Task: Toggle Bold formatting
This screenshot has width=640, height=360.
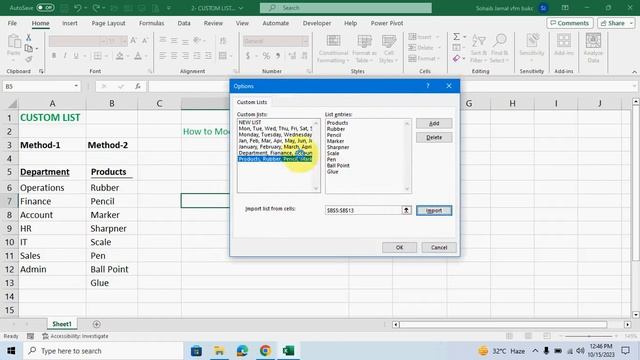Action: tap(53, 56)
